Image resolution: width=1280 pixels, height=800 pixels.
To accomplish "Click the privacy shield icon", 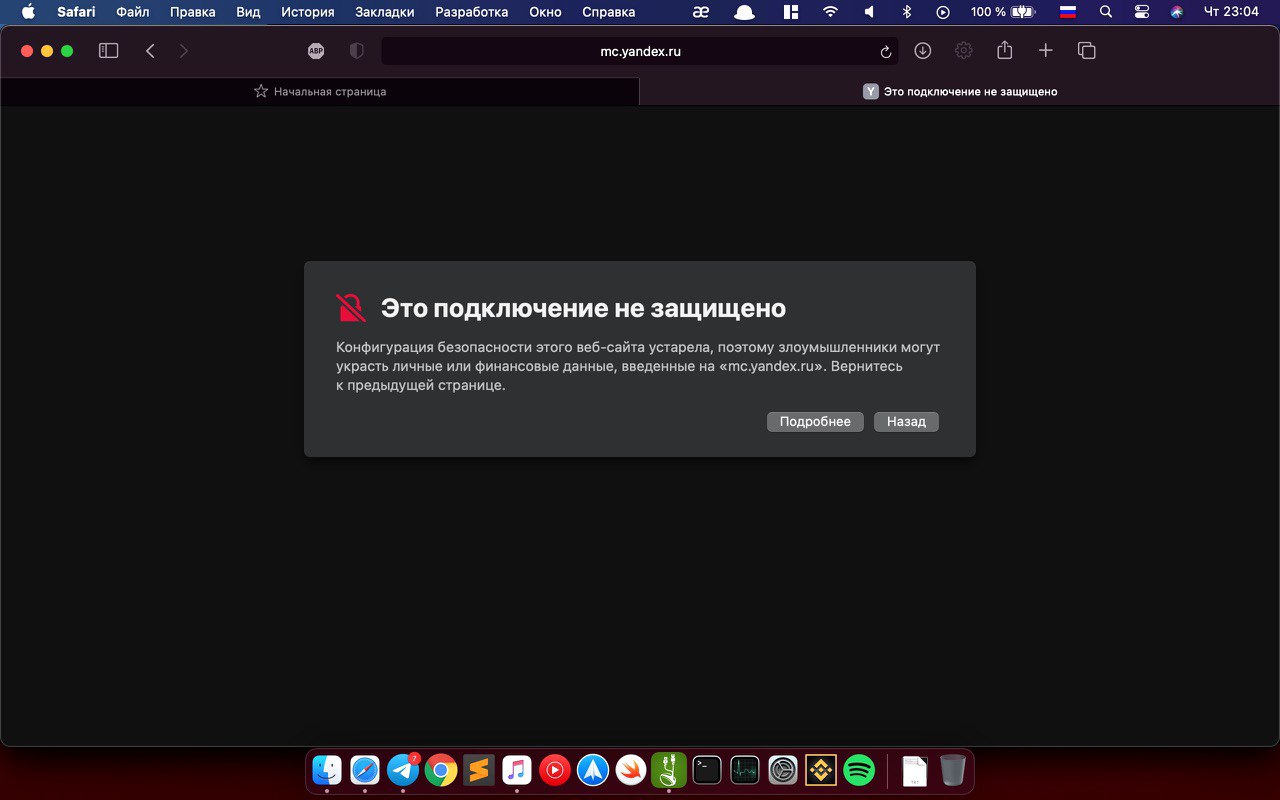I will [x=356, y=51].
